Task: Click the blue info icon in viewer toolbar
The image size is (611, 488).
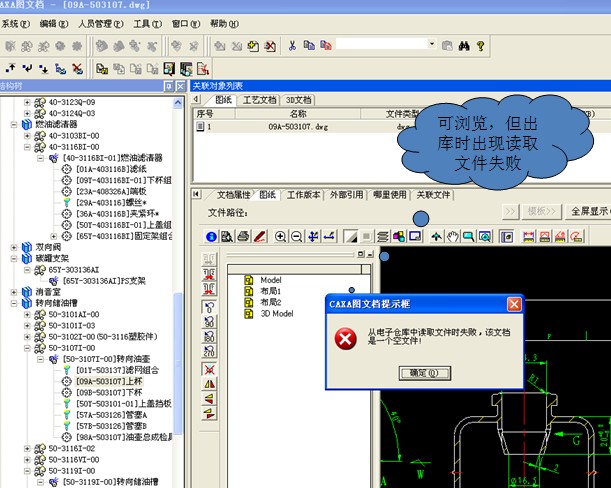Action: coord(211,237)
